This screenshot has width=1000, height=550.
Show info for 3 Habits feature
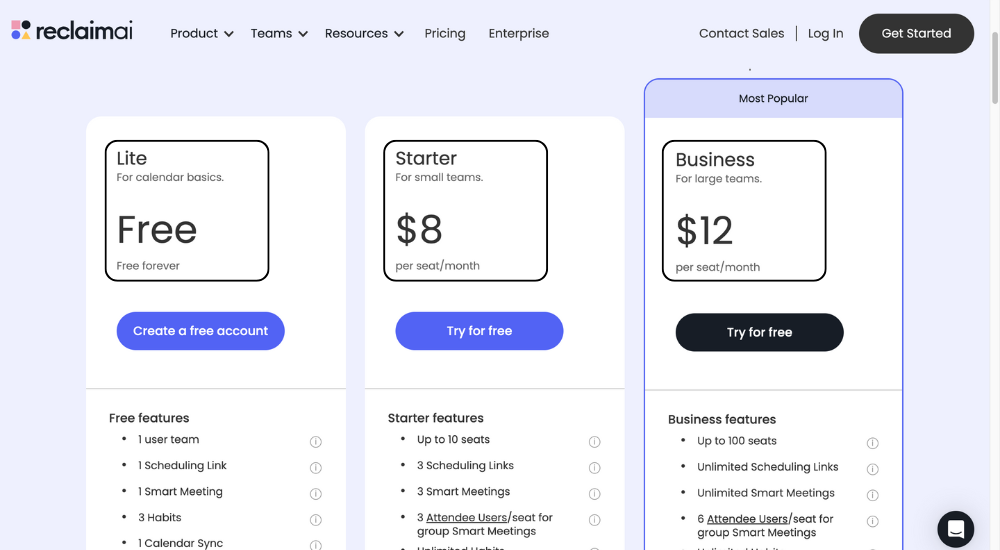[x=316, y=519]
